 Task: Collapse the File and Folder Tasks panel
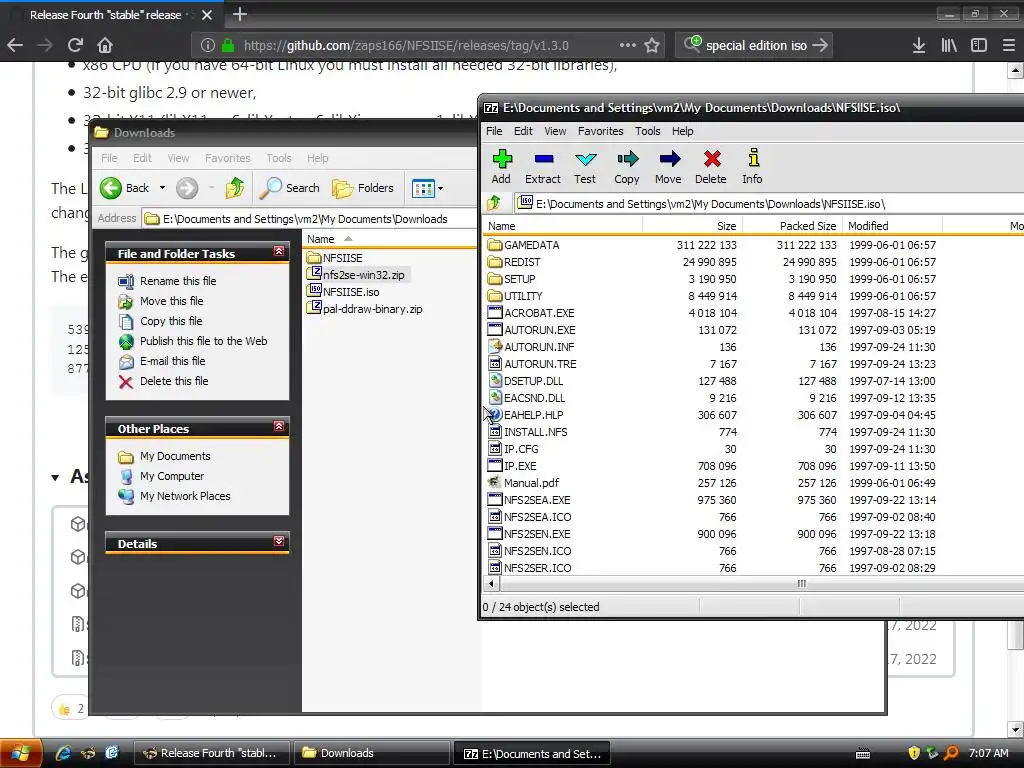click(x=279, y=251)
